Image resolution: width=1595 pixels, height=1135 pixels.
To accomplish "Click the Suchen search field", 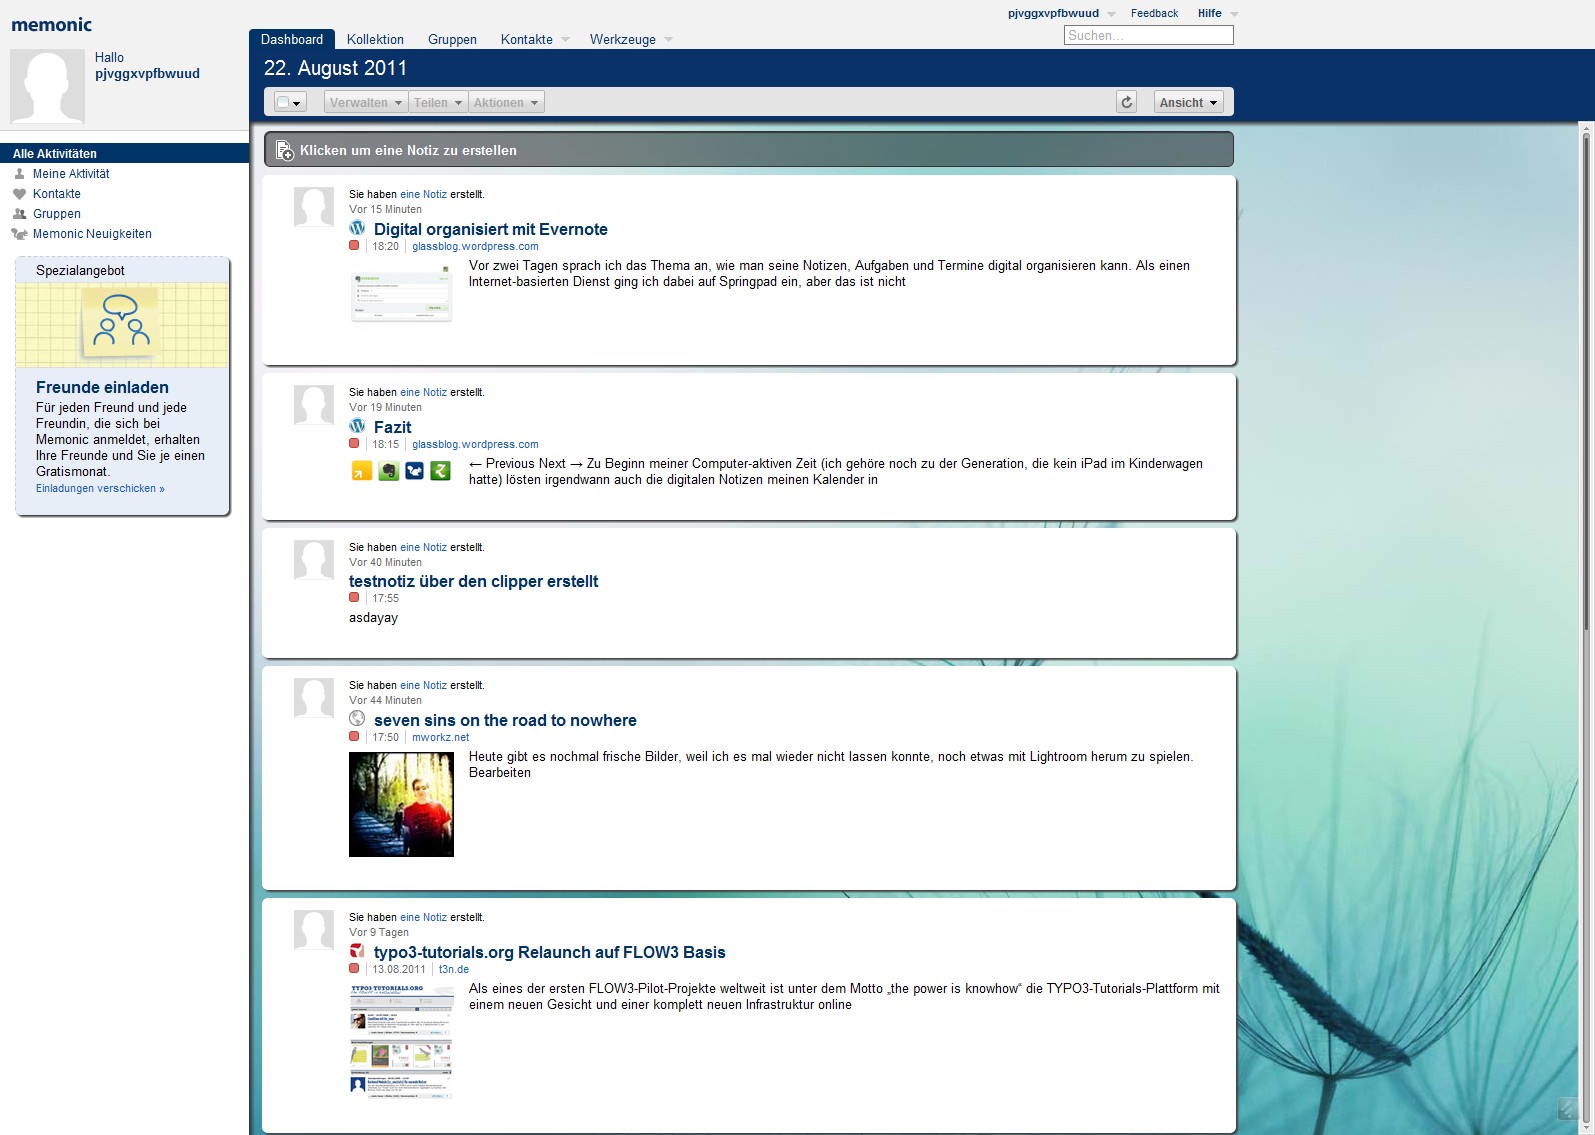I will (1148, 35).
